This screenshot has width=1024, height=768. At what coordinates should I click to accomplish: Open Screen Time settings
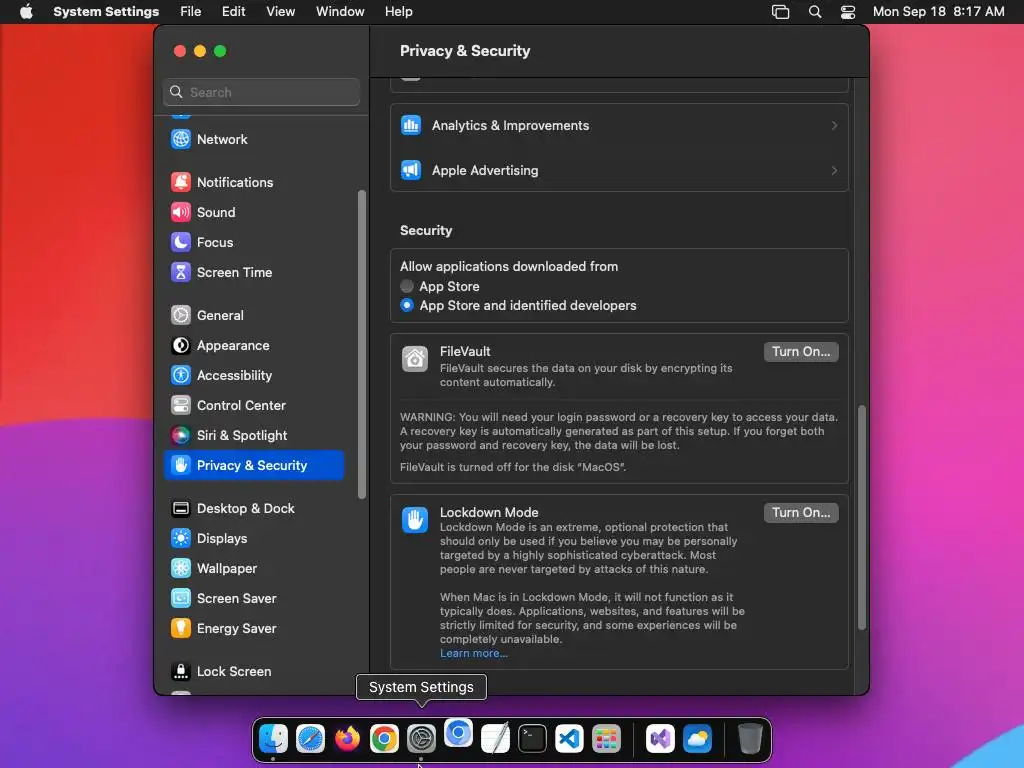coord(254,272)
